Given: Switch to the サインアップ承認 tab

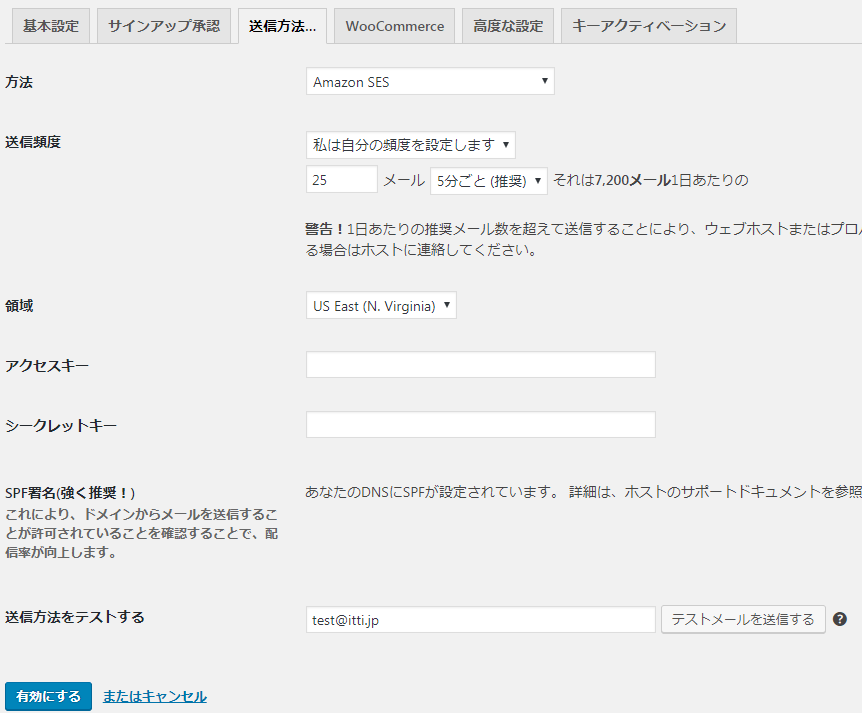Looking at the screenshot, I should tap(164, 26).
